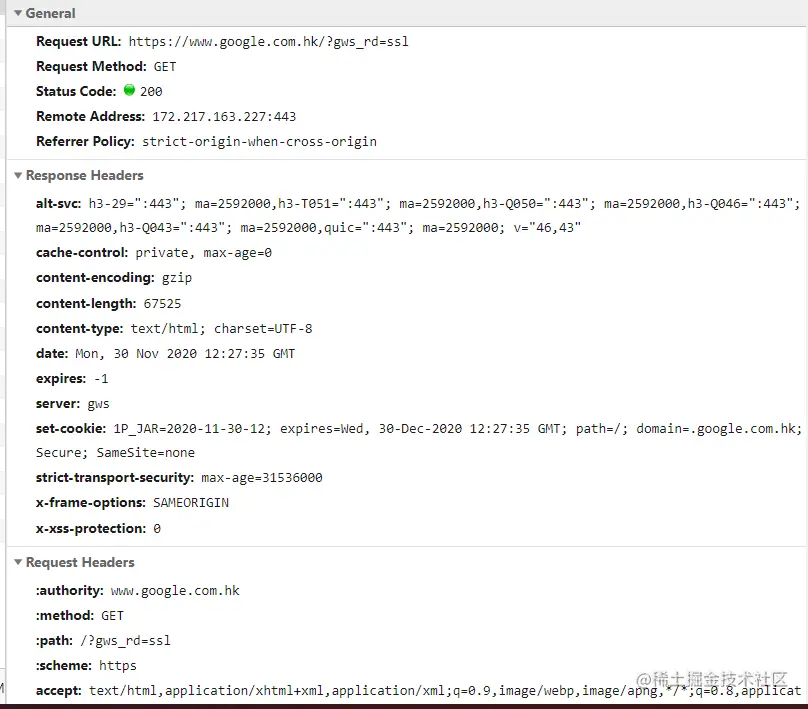The image size is (808, 709).
Task: Select the :path value /?gws_rd=ssl
Action: (x=125, y=641)
